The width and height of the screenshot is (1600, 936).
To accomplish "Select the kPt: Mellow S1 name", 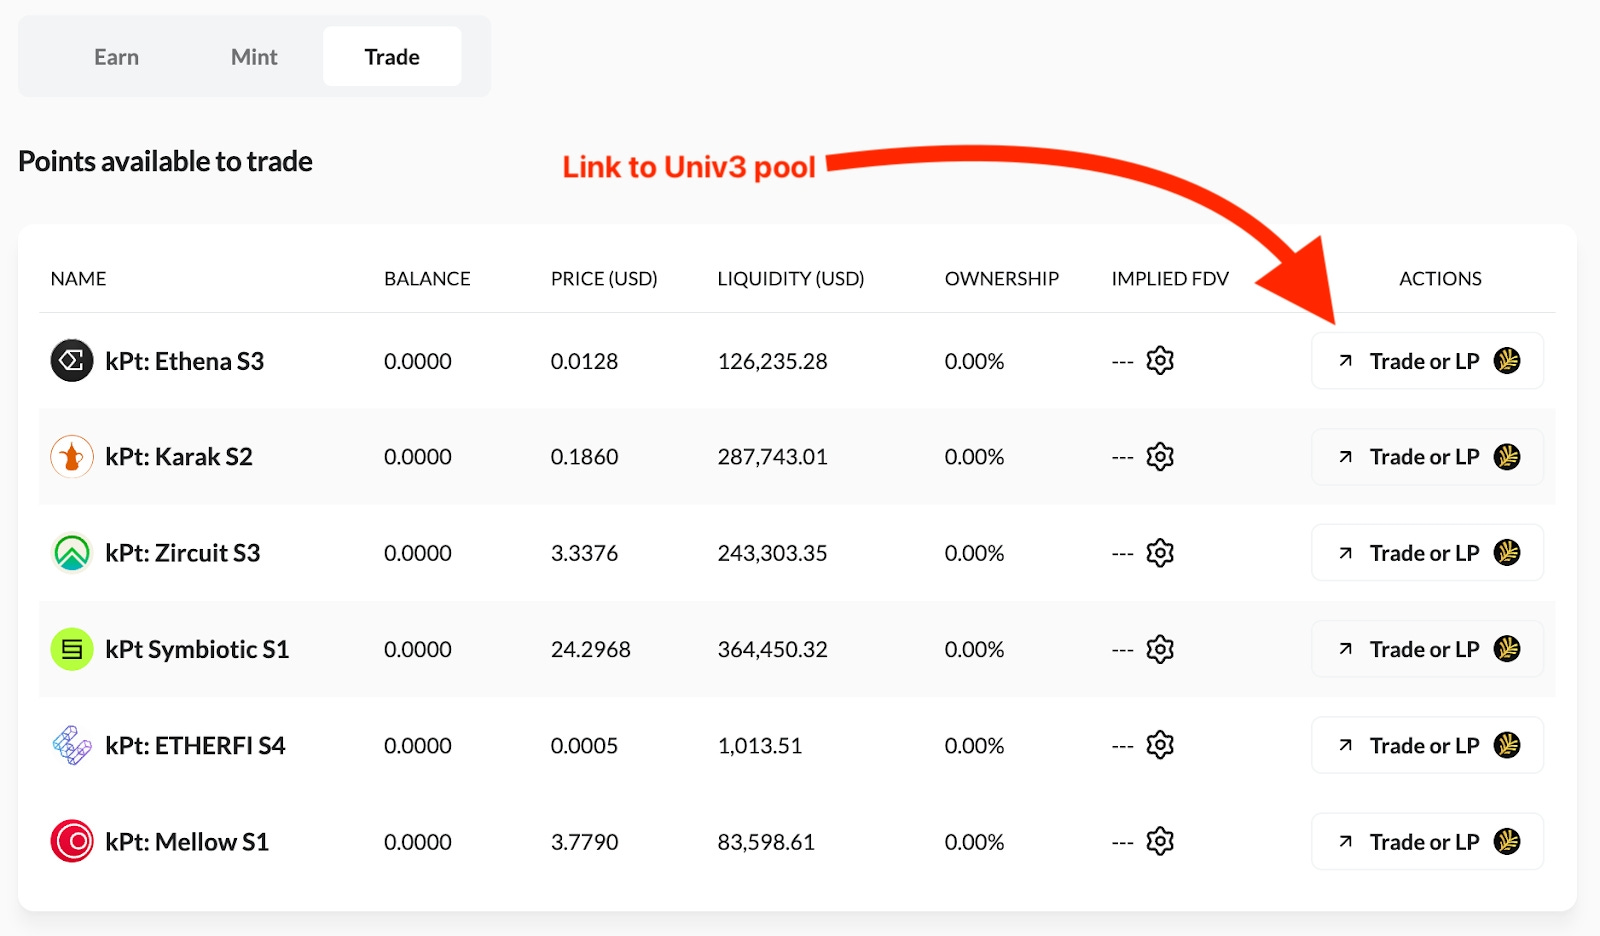I will click(187, 842).
